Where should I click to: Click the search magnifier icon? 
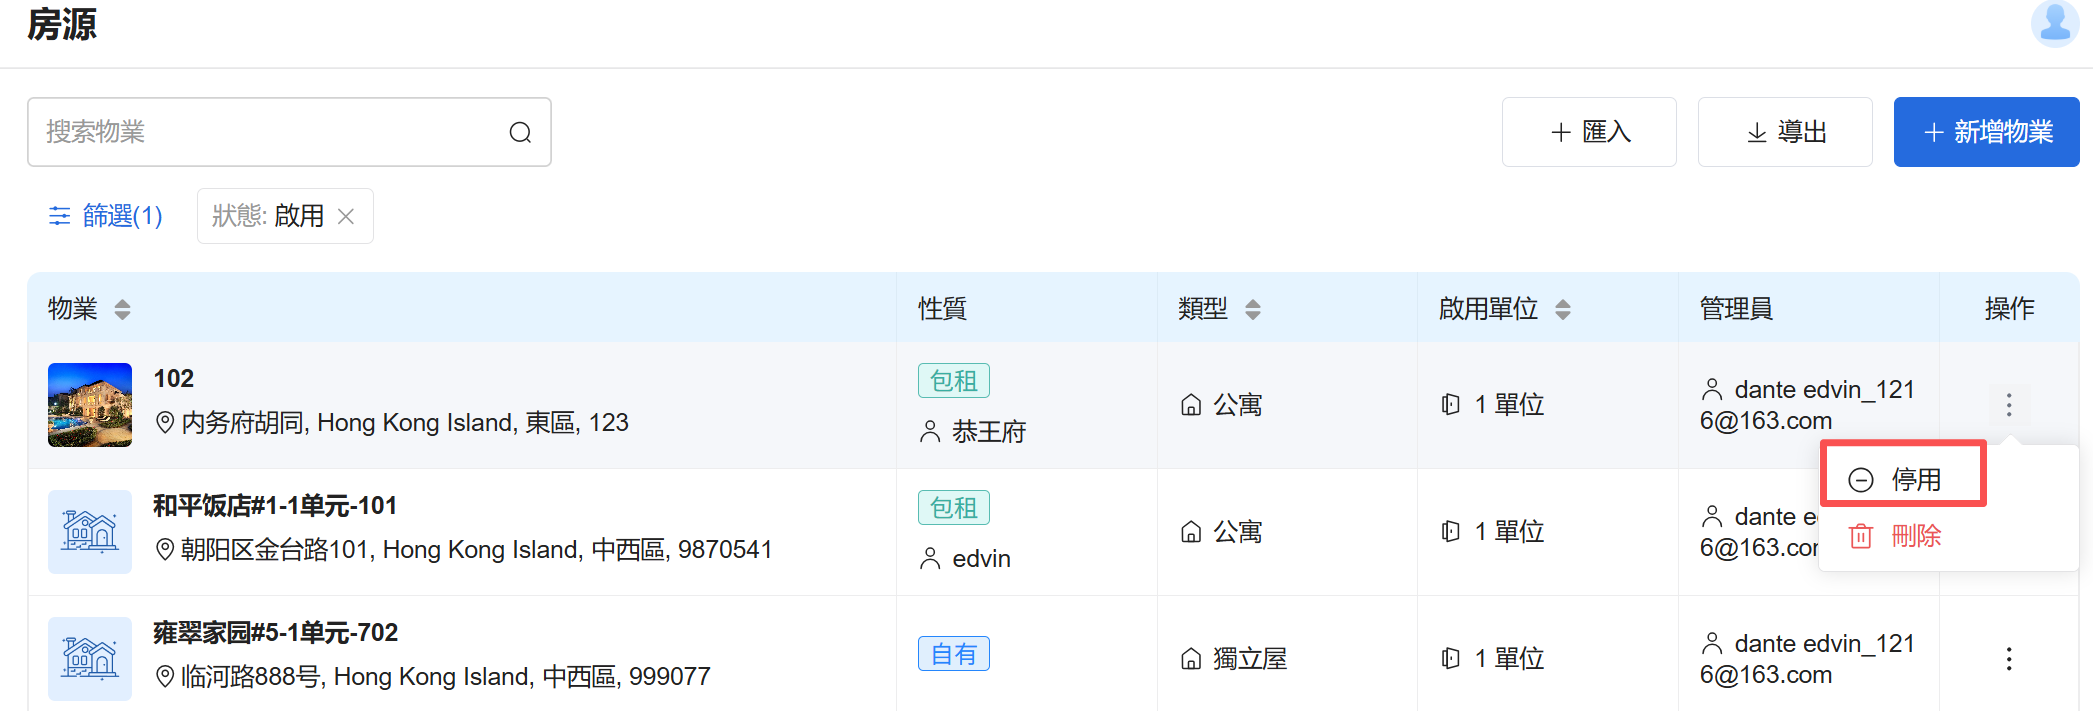(x=520, y=132)
